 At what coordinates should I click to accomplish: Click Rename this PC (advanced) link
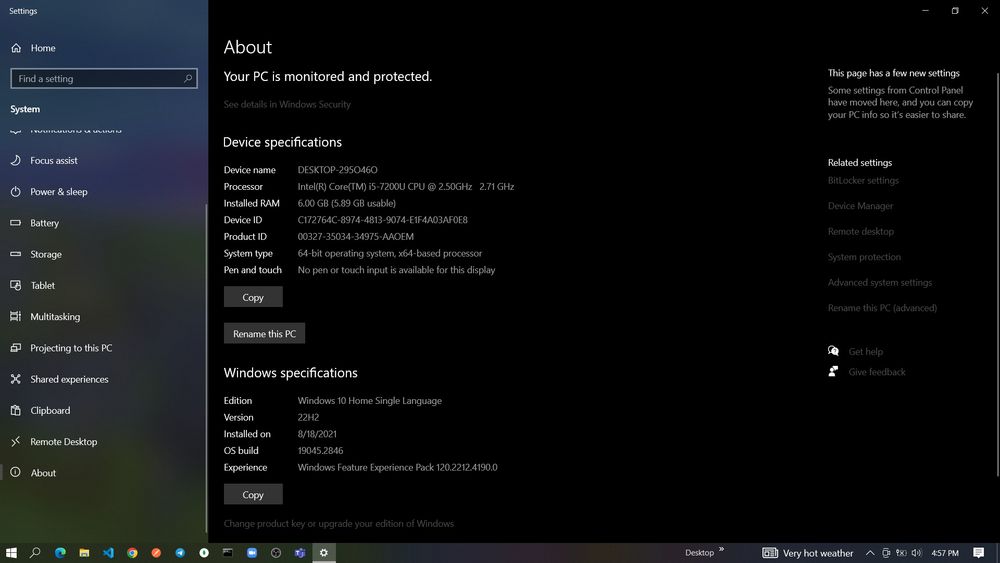pos(882,308)
